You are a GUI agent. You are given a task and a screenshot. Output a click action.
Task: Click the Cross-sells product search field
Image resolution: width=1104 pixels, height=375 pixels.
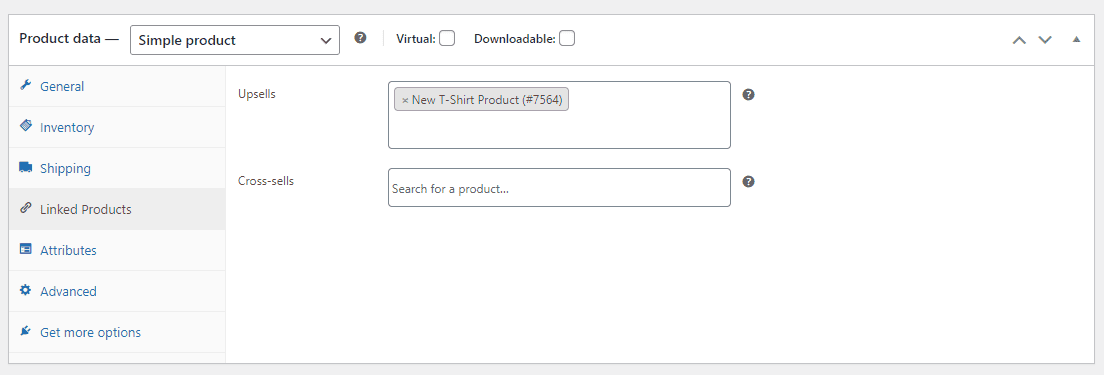[x=559, y=188]
